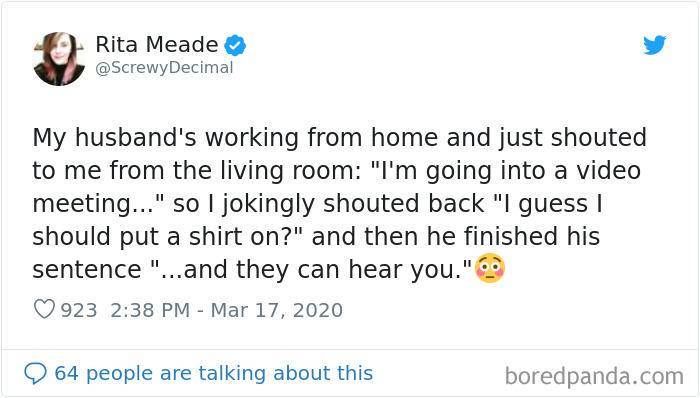The image size is (700, 398).
Task: View 64 people are talking about this
Action: [213, 373]
